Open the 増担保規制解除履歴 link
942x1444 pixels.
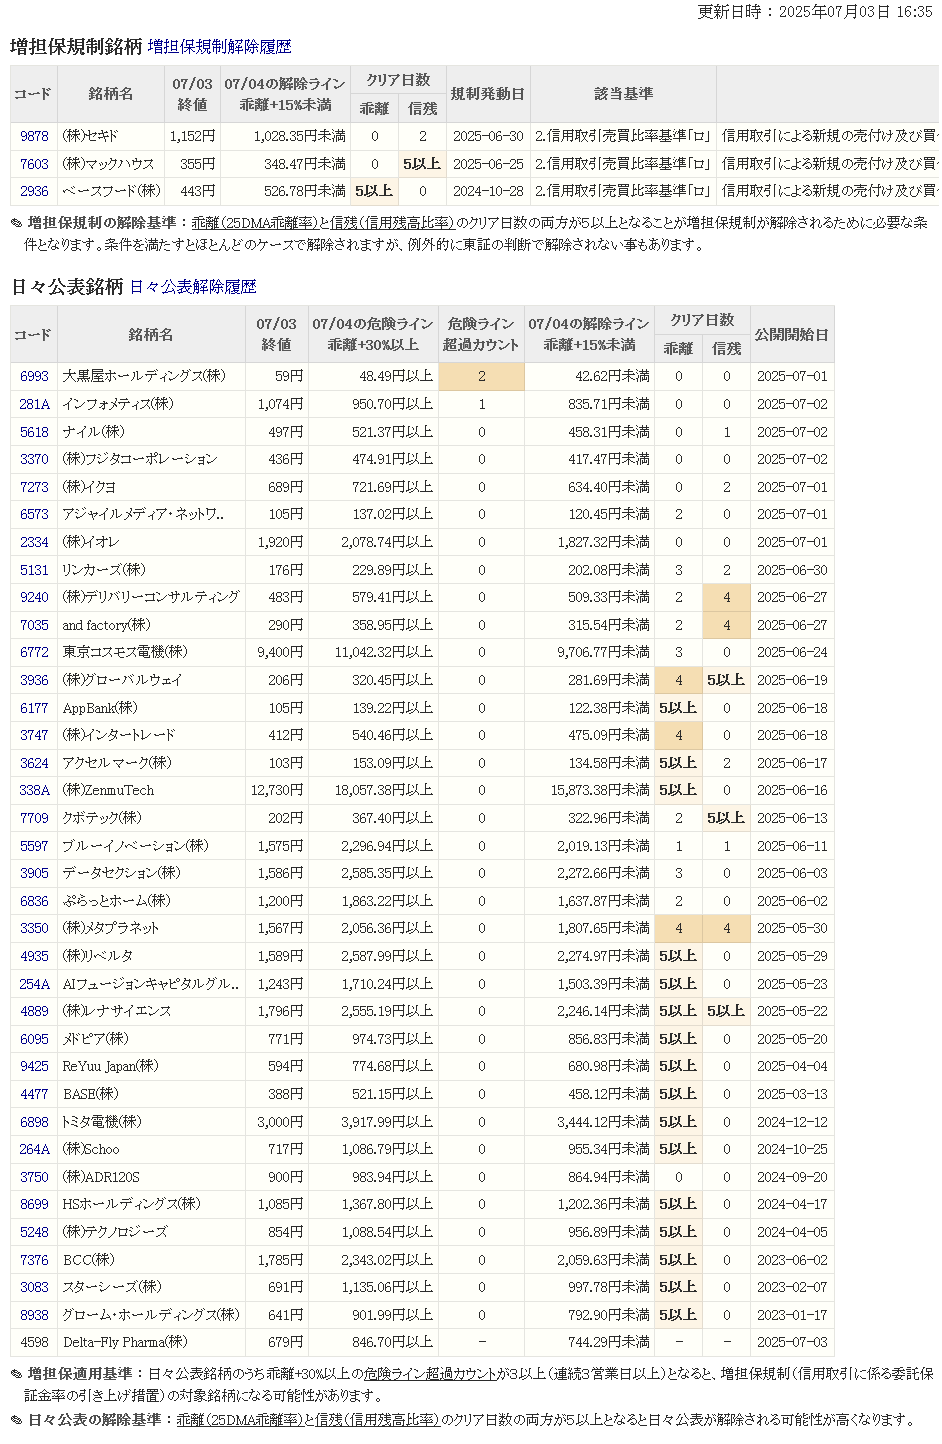[x=220, y=47]
